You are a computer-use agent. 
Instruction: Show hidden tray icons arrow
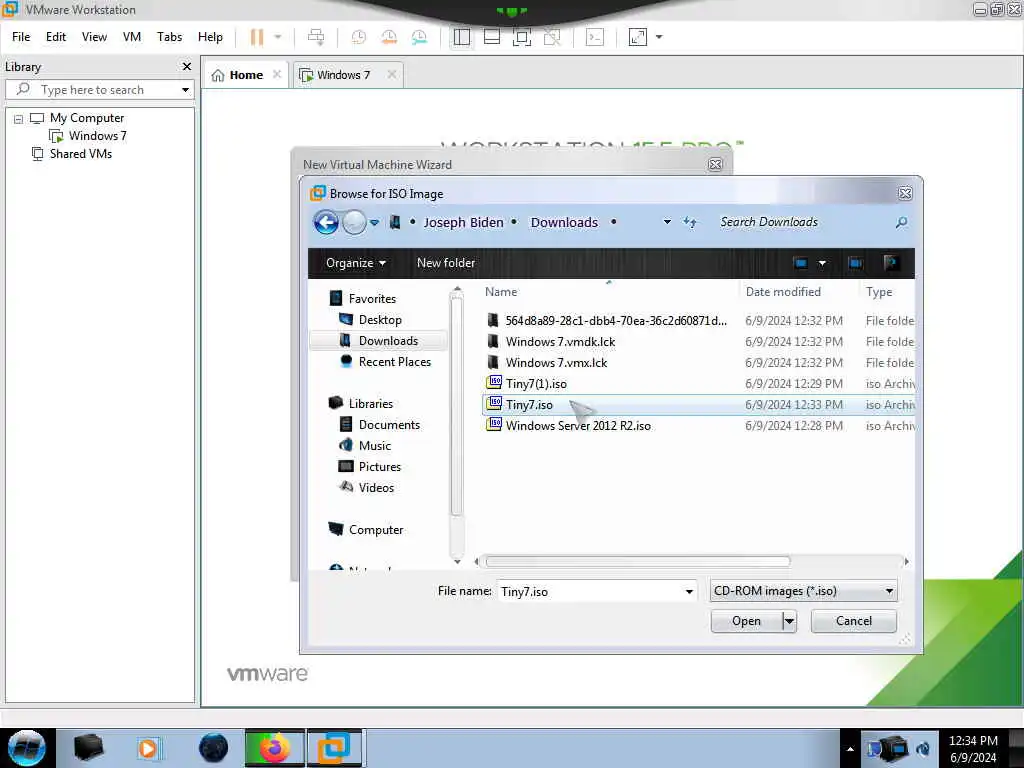point(850,749)
